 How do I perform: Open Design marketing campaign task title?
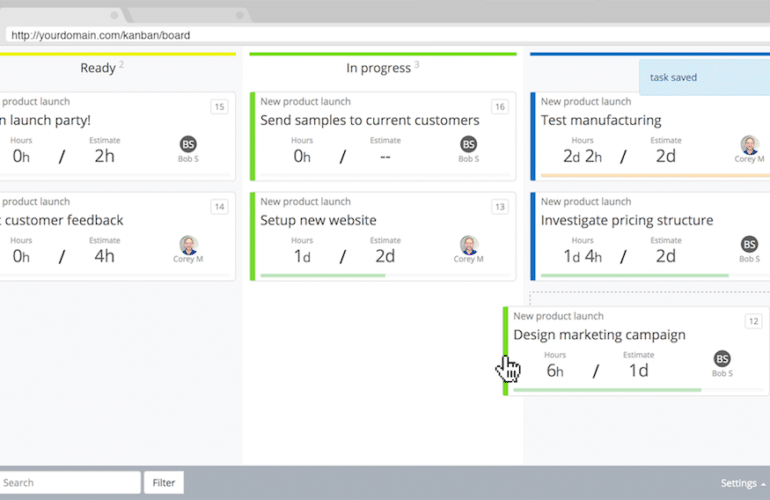click(x=600, y=335)
